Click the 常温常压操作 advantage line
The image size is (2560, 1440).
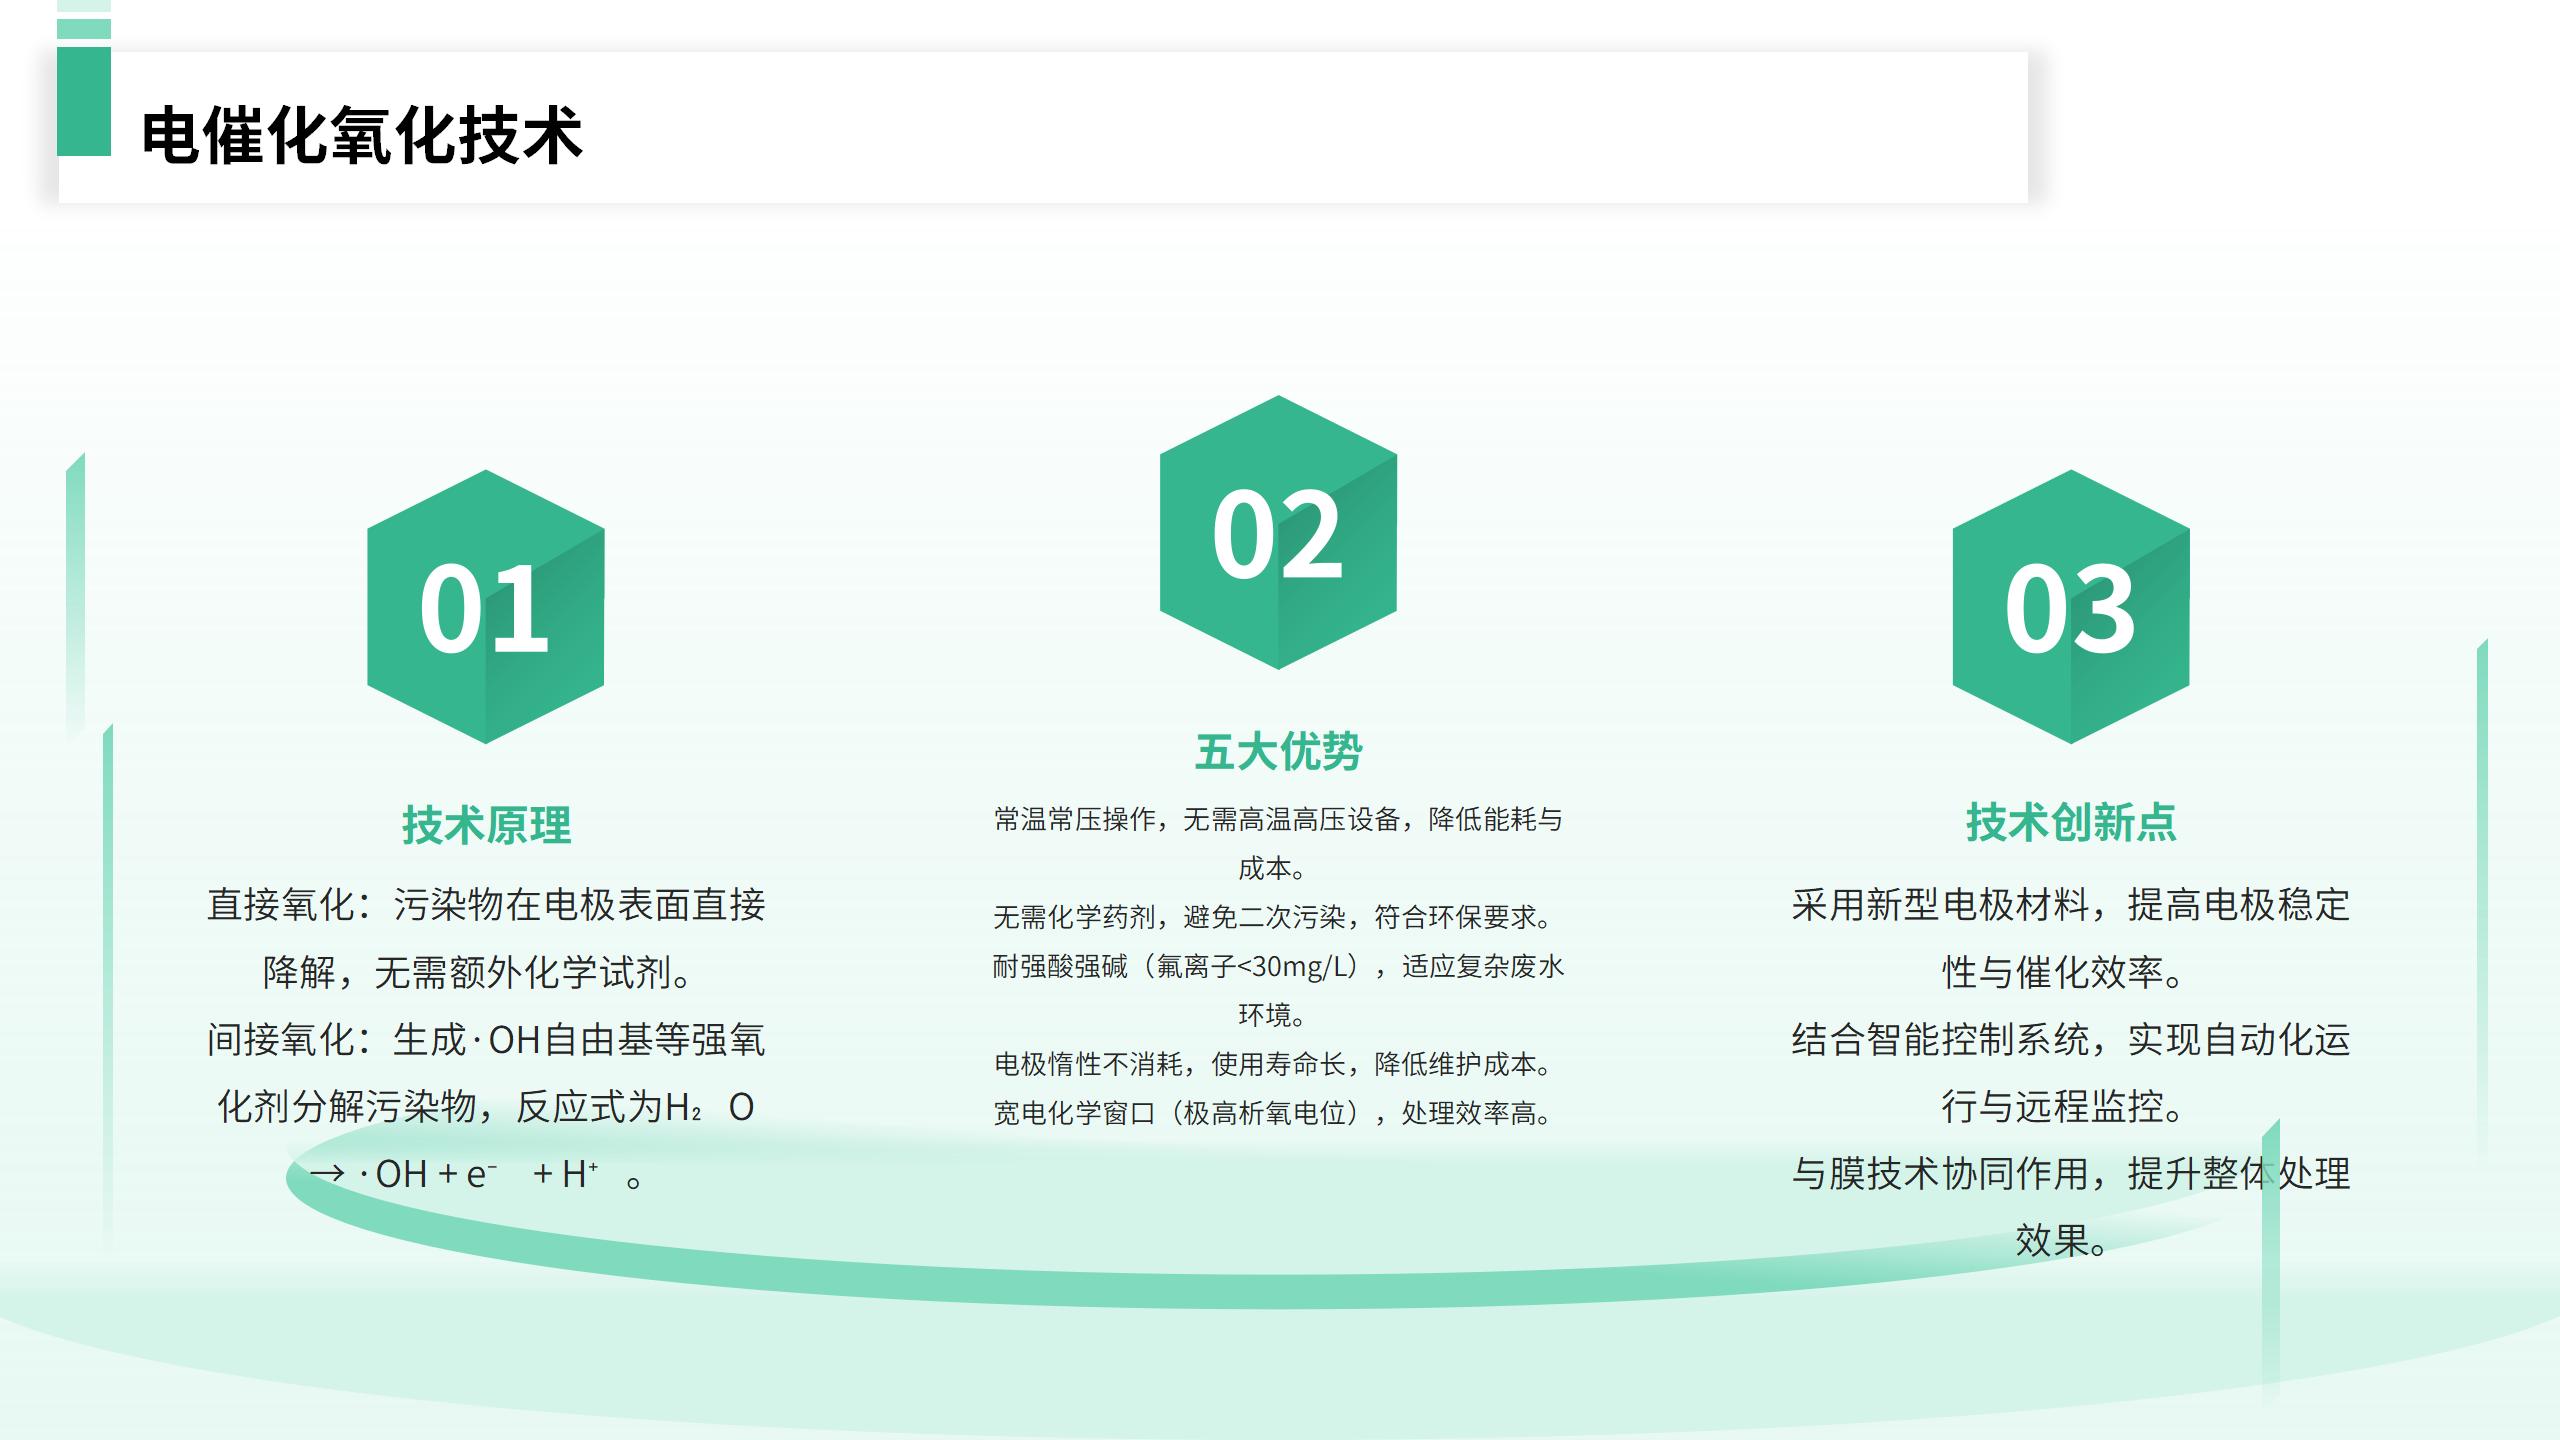[x=1278, y=820]
